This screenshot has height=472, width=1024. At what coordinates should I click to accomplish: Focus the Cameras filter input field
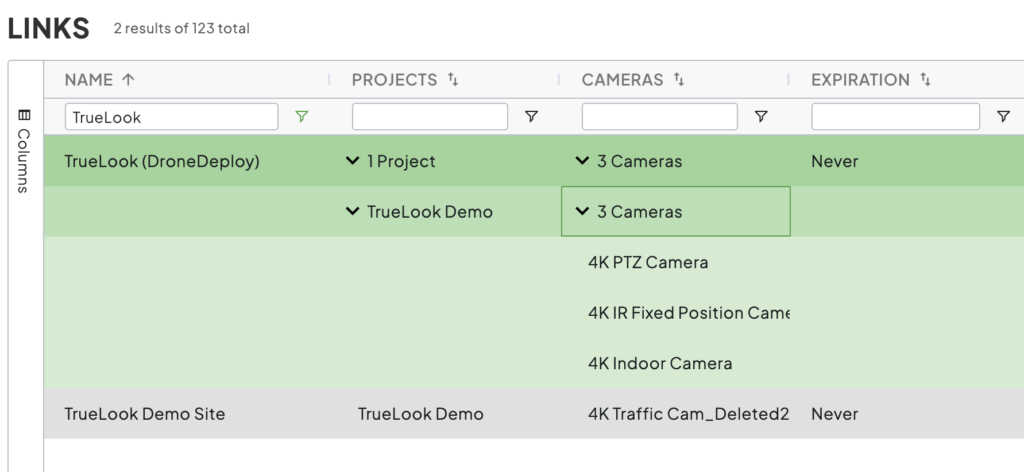click(x=660, y=117)
